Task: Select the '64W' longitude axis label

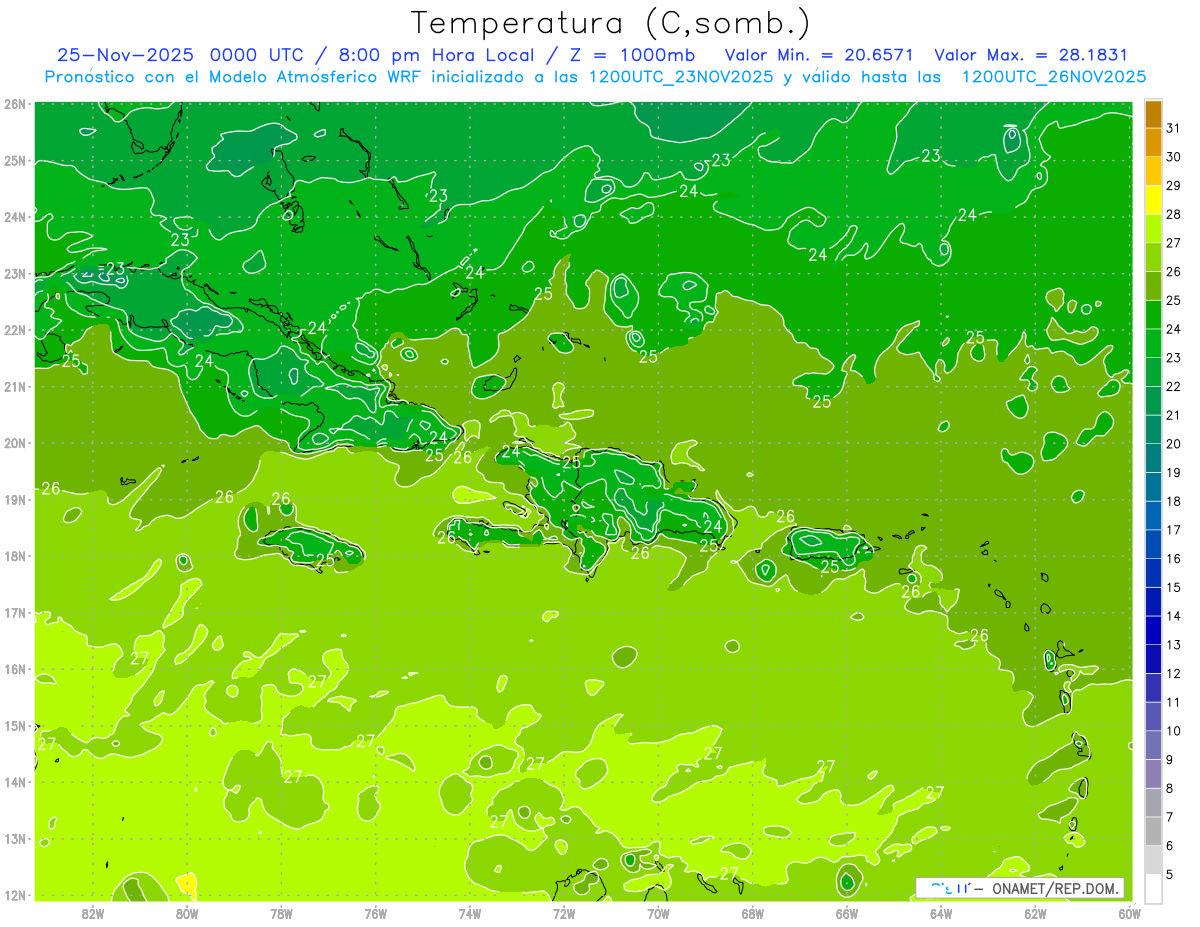Action: coord(941,912)
